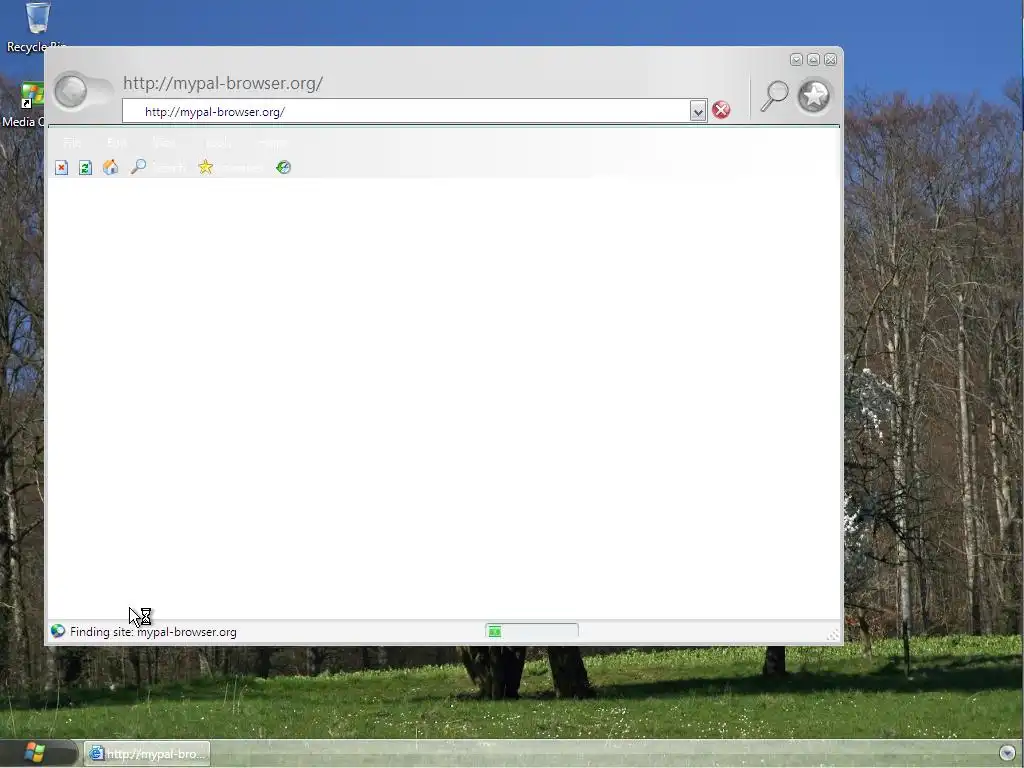Click the green loading progress bar
This screenshot has height=768, width=1024.
click(x=532, y=631)
